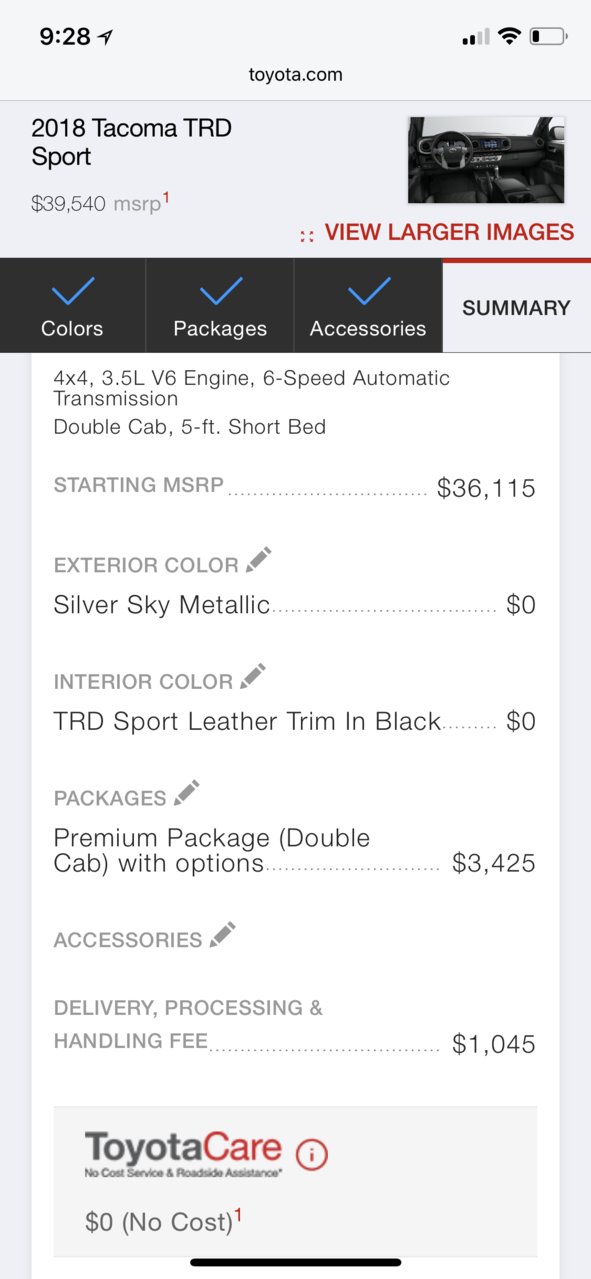
Task: Select the Summary tab
Action: point(517,307)
